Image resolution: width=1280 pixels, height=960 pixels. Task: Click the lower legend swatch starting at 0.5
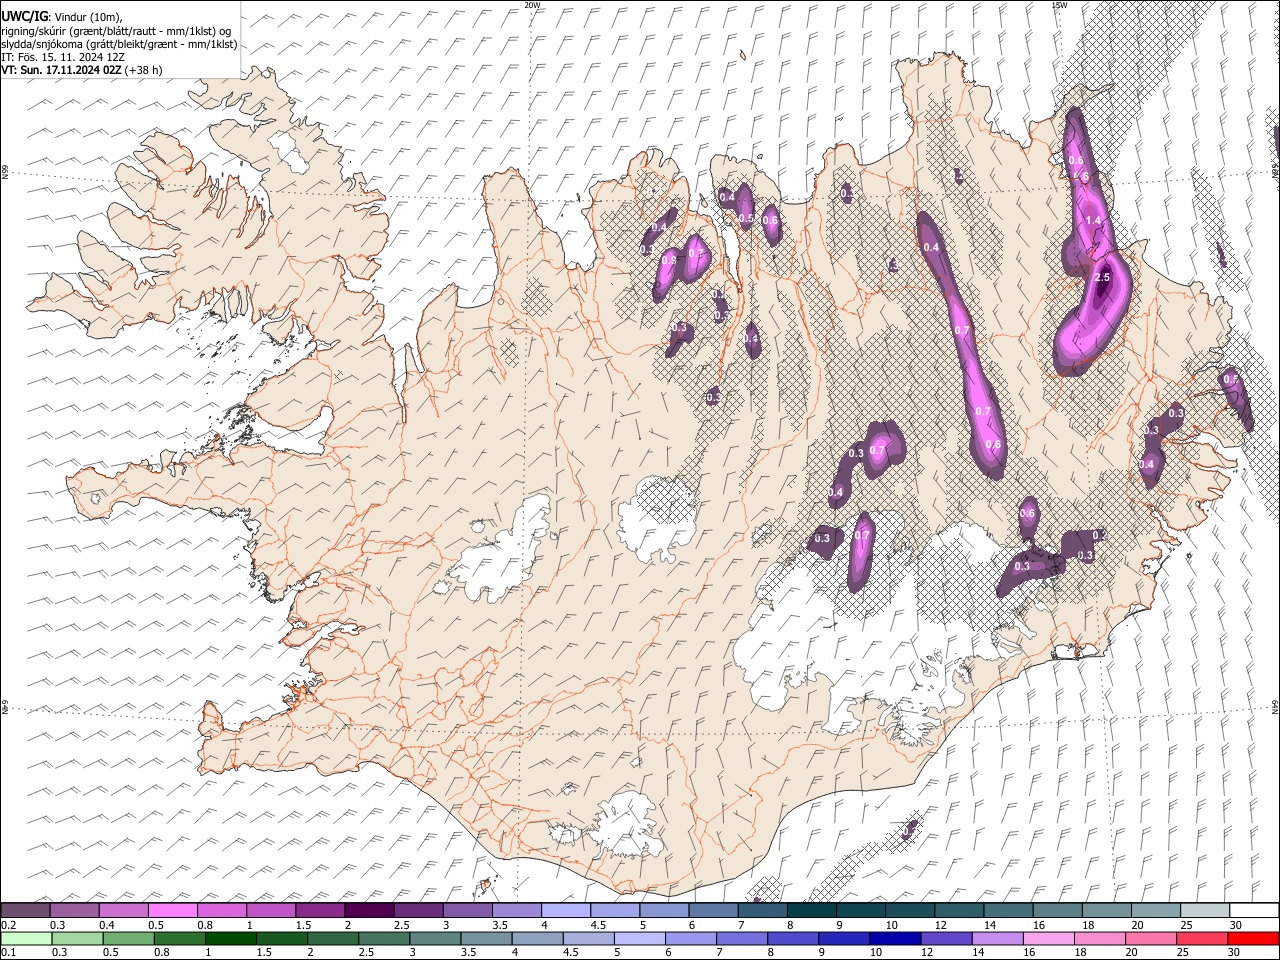tap(128, 938)
